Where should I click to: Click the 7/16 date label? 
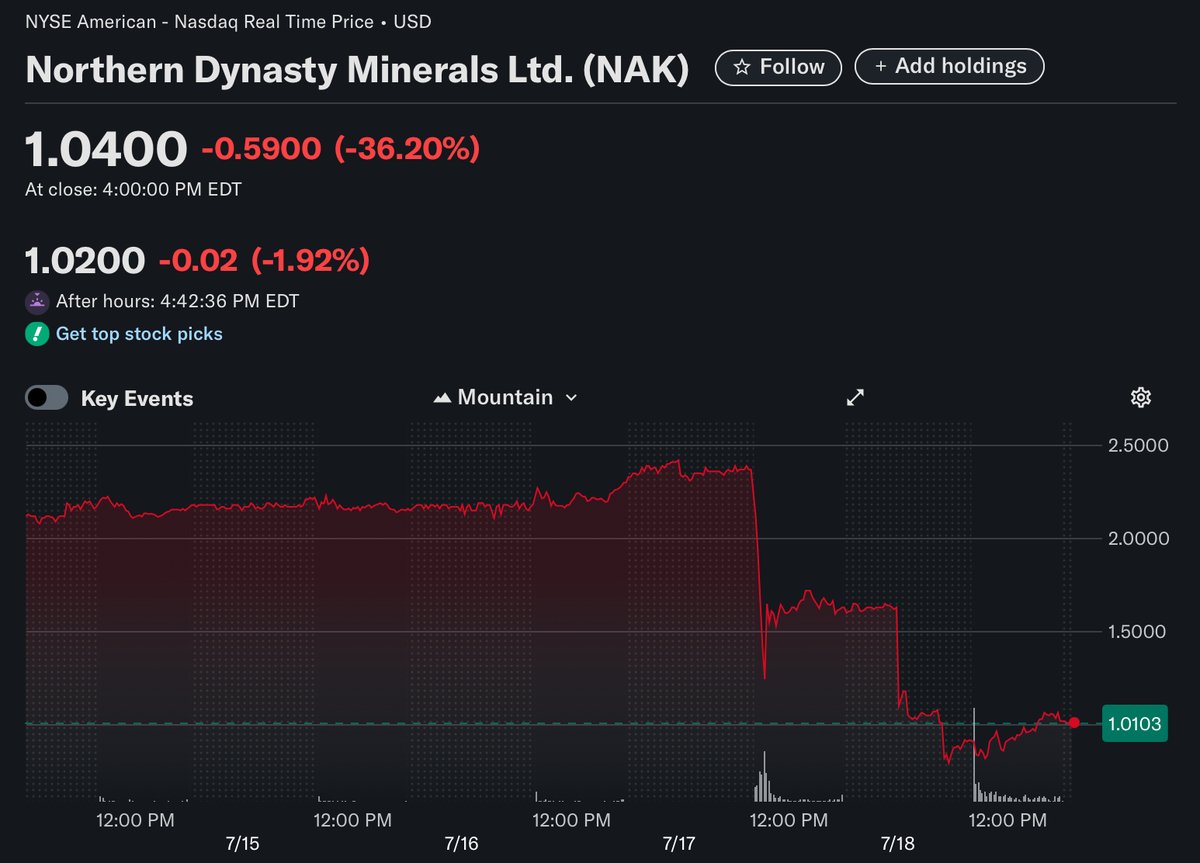pyautogui.click(x=461, y=844)
